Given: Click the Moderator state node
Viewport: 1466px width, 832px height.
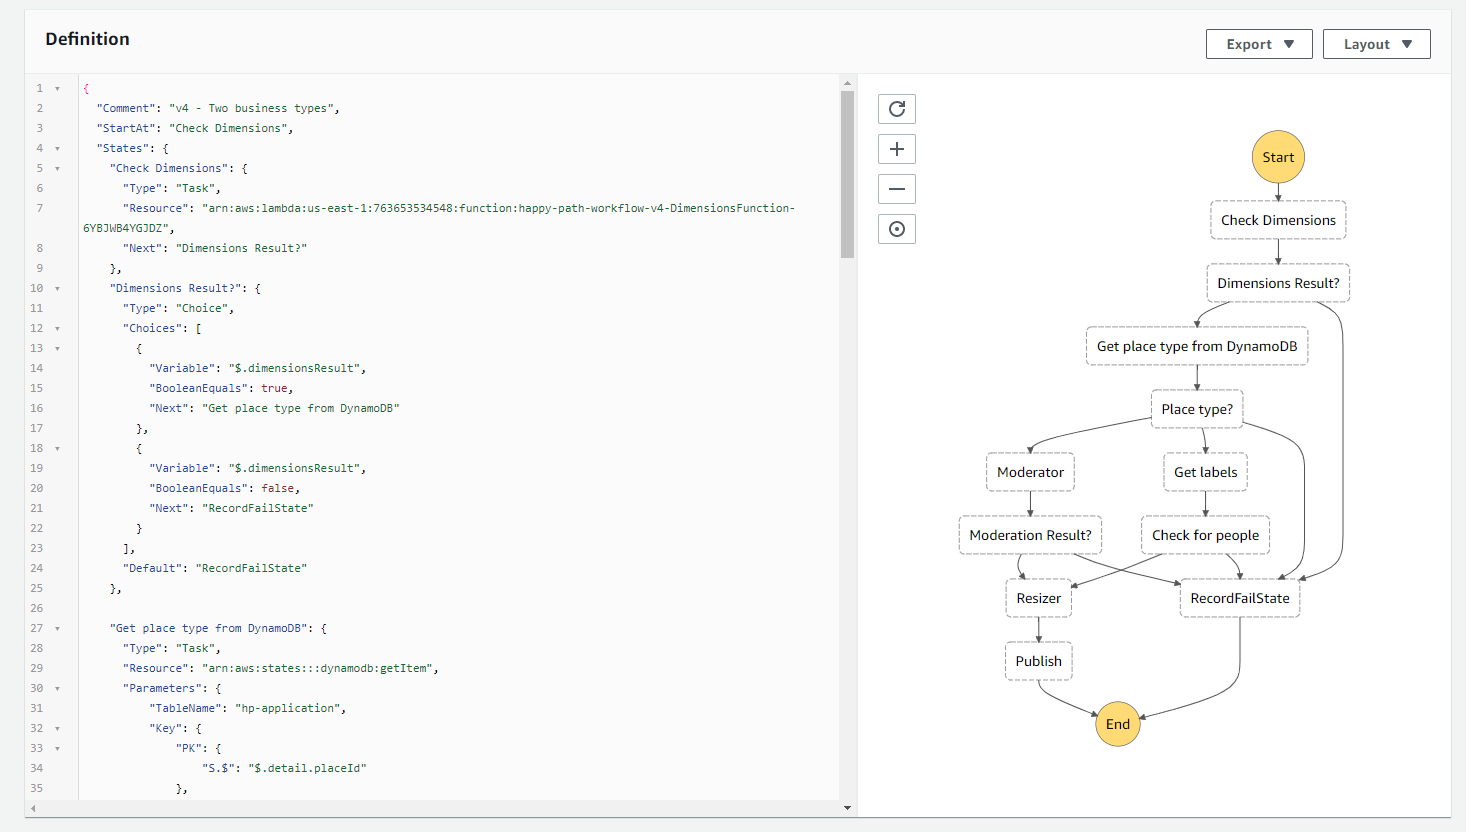Looking at the screenshot, I should [x=1030, y=472].
